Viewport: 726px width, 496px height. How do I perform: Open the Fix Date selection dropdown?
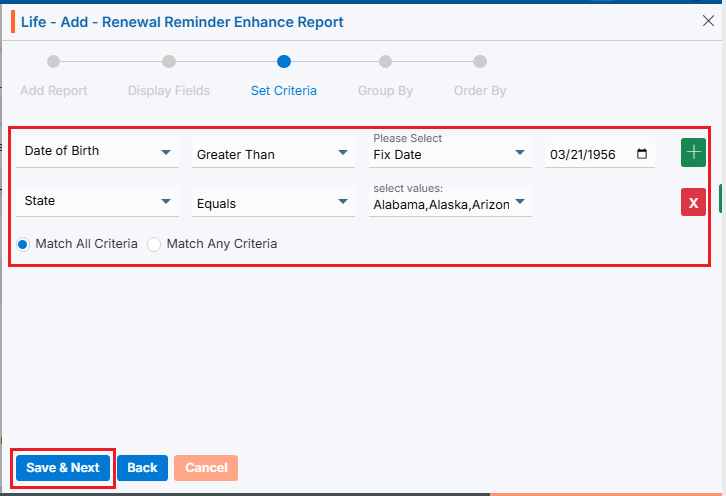[449, 154]
